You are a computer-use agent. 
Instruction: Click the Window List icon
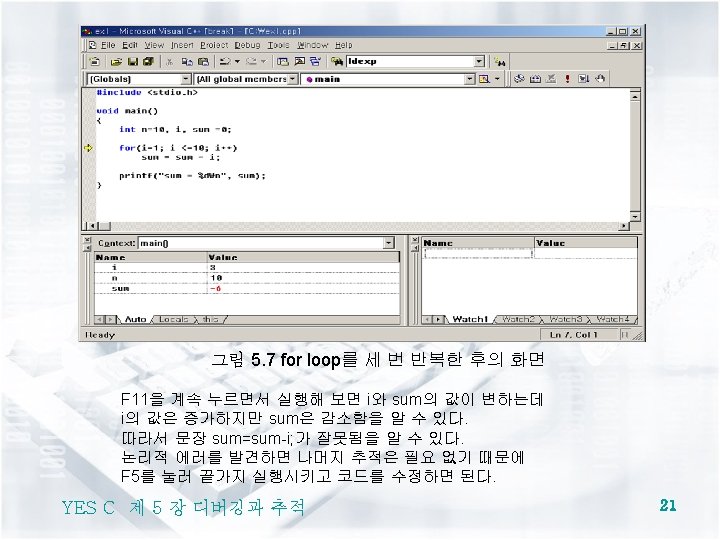pyautogui.click(x=315, y=62)
